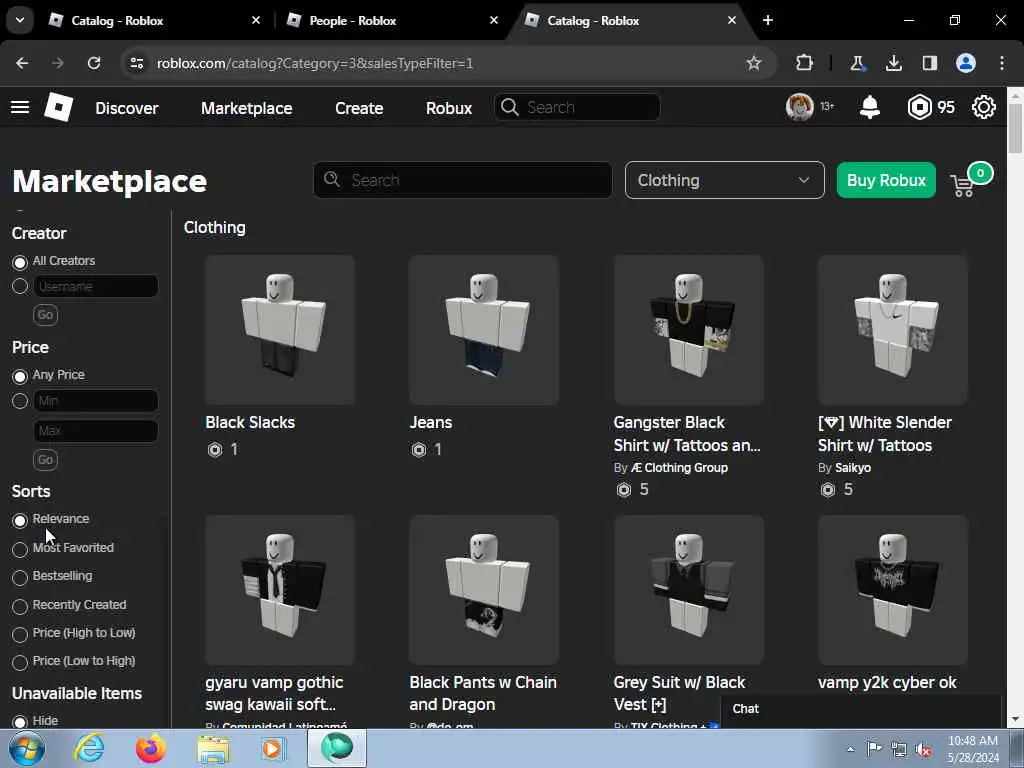Sort by Bestselling

tap(20, 577)
